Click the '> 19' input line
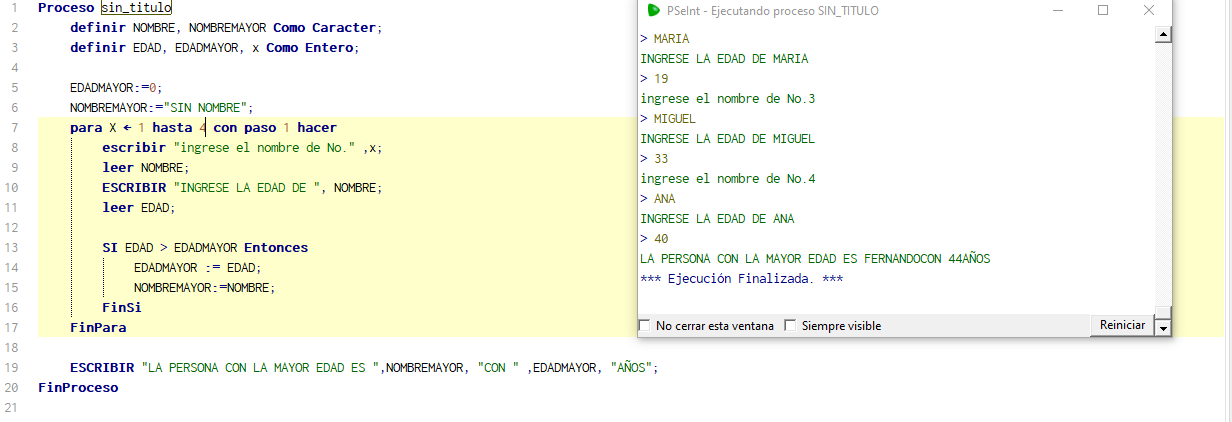This screenshot has width=1232, height=422. pyautogui.click(x=654, y=78)
